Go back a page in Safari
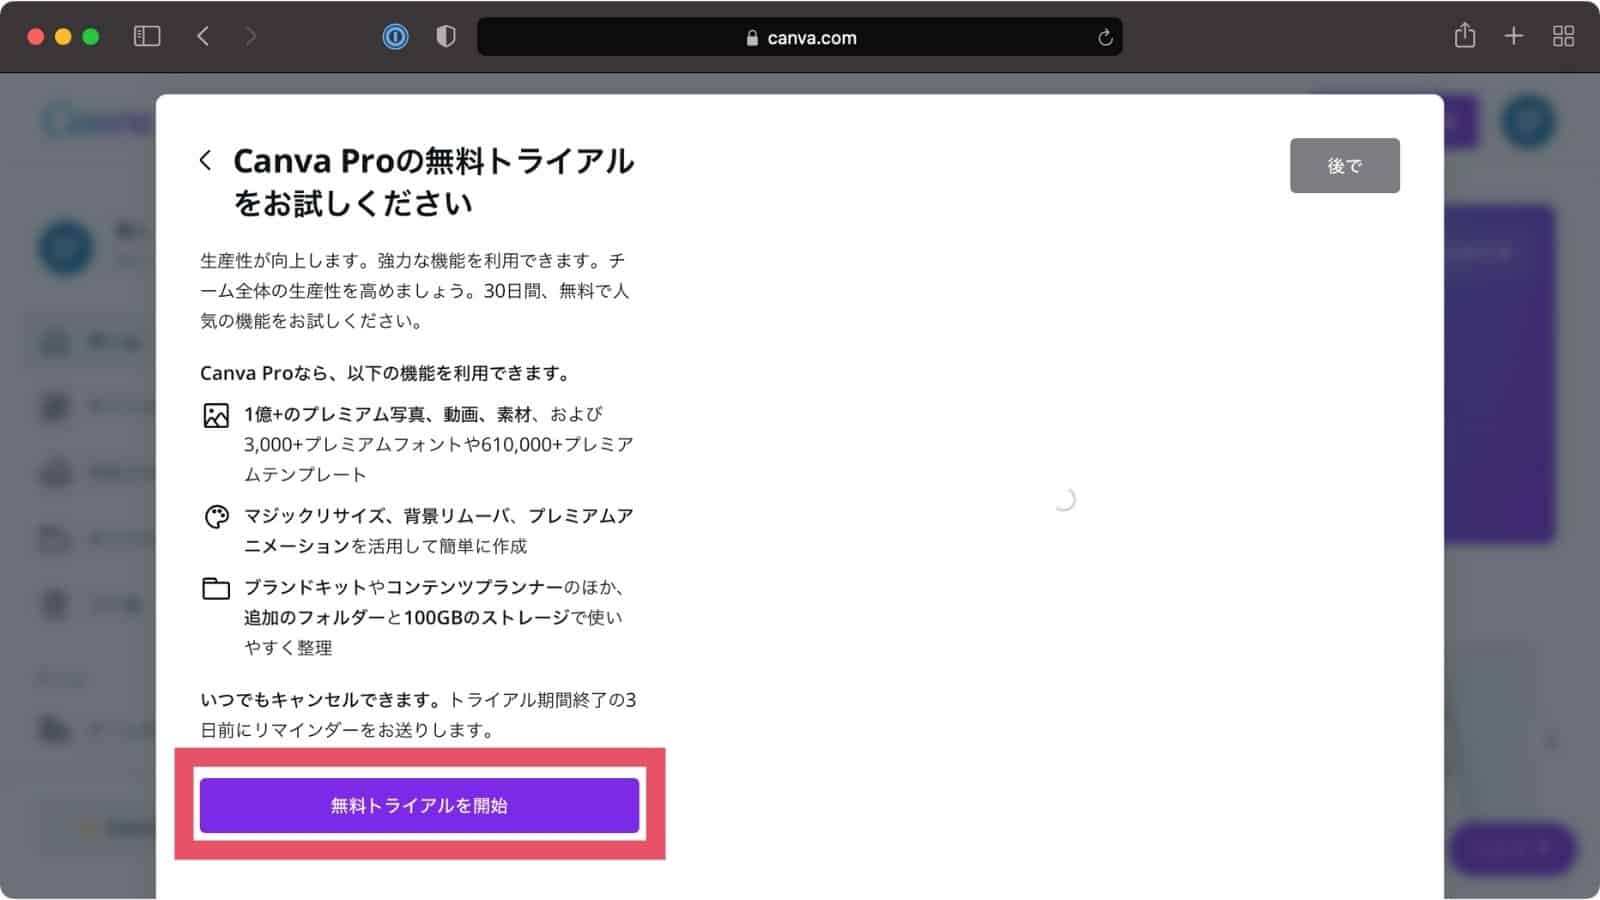Viewport: 1600px width, 900px height. 203,37
